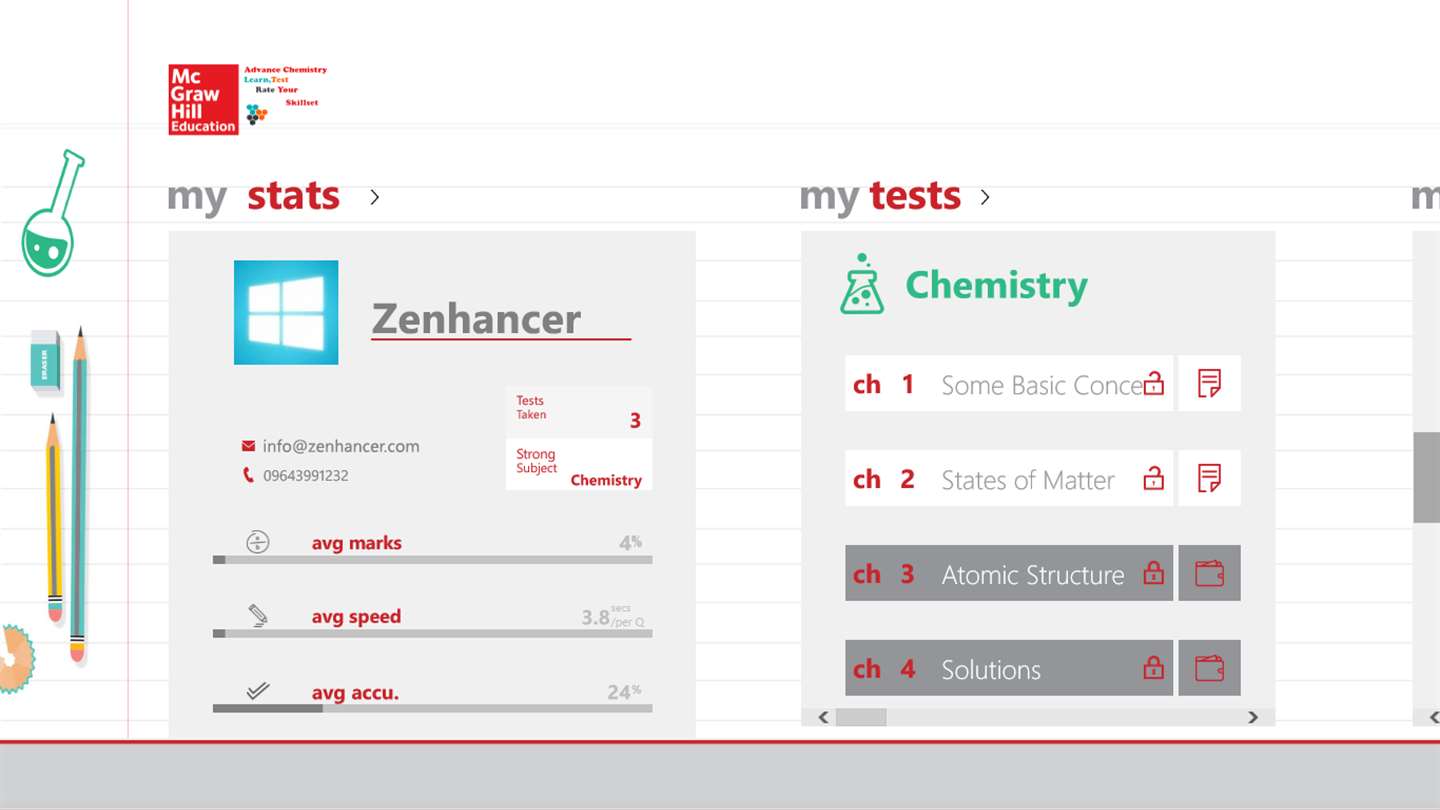Screen dimensions: 1440x810
Task: Click the wallet icon for Atomic Structure
Action: pyautogui.click(x=1209, y=573)
